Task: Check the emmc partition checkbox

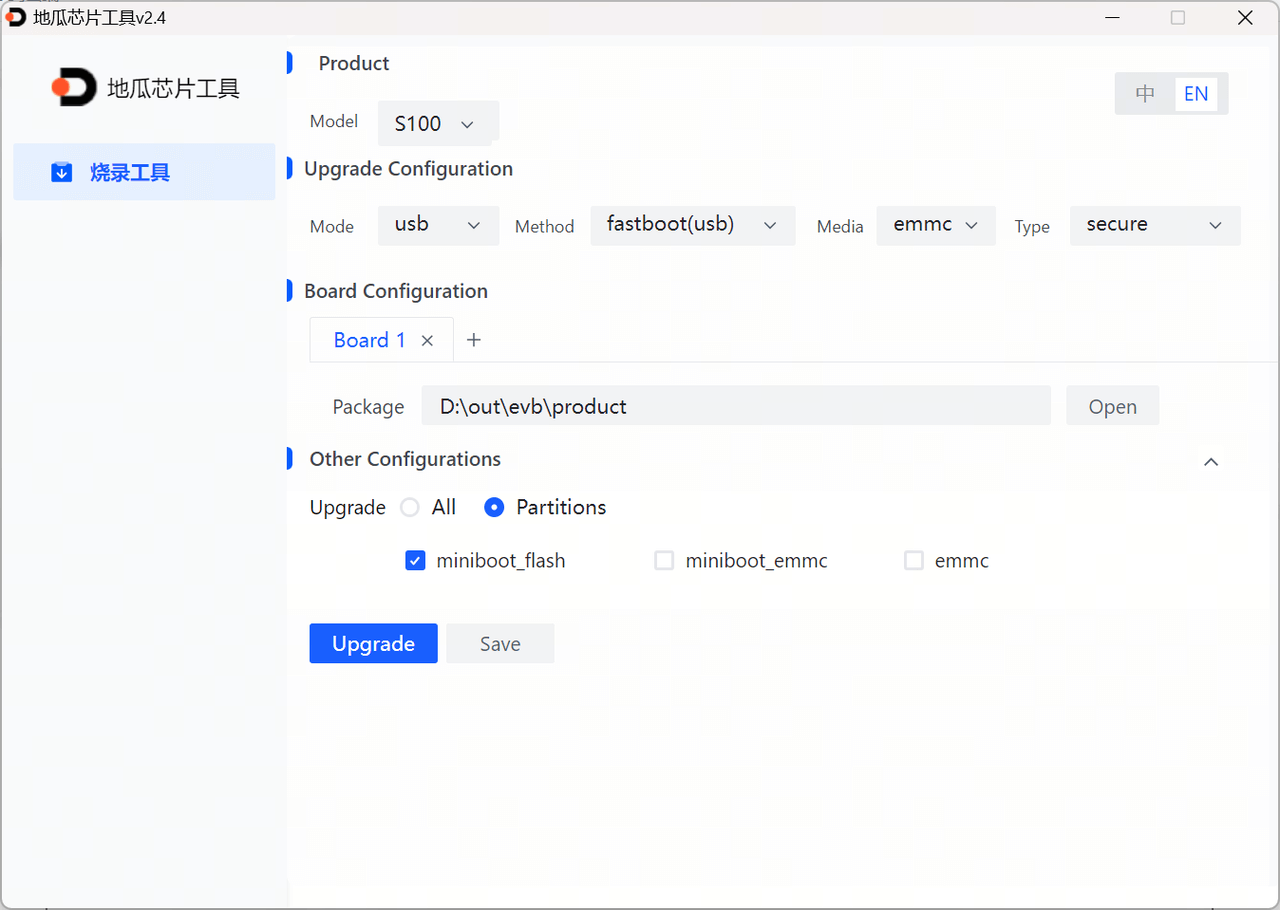Action: (913, 561)
